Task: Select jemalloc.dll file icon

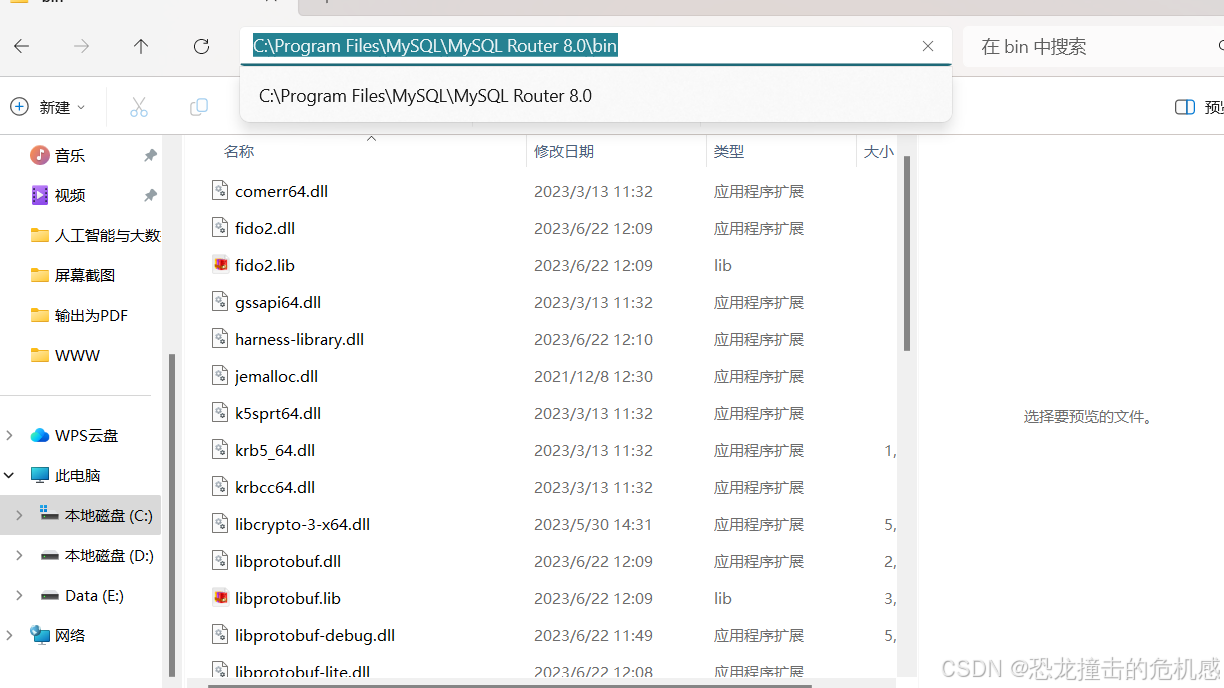Action: pyautogui.click(x=221, y=376)
